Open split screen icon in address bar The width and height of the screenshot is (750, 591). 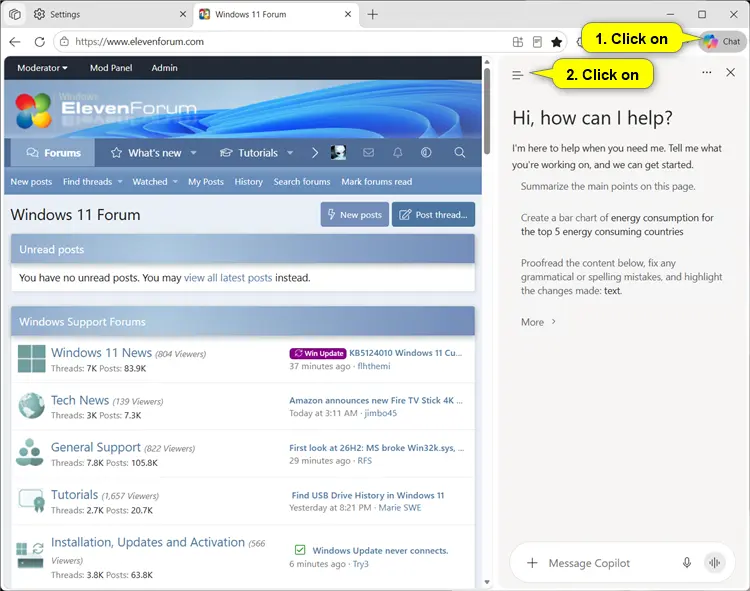[x=518, y=42]
